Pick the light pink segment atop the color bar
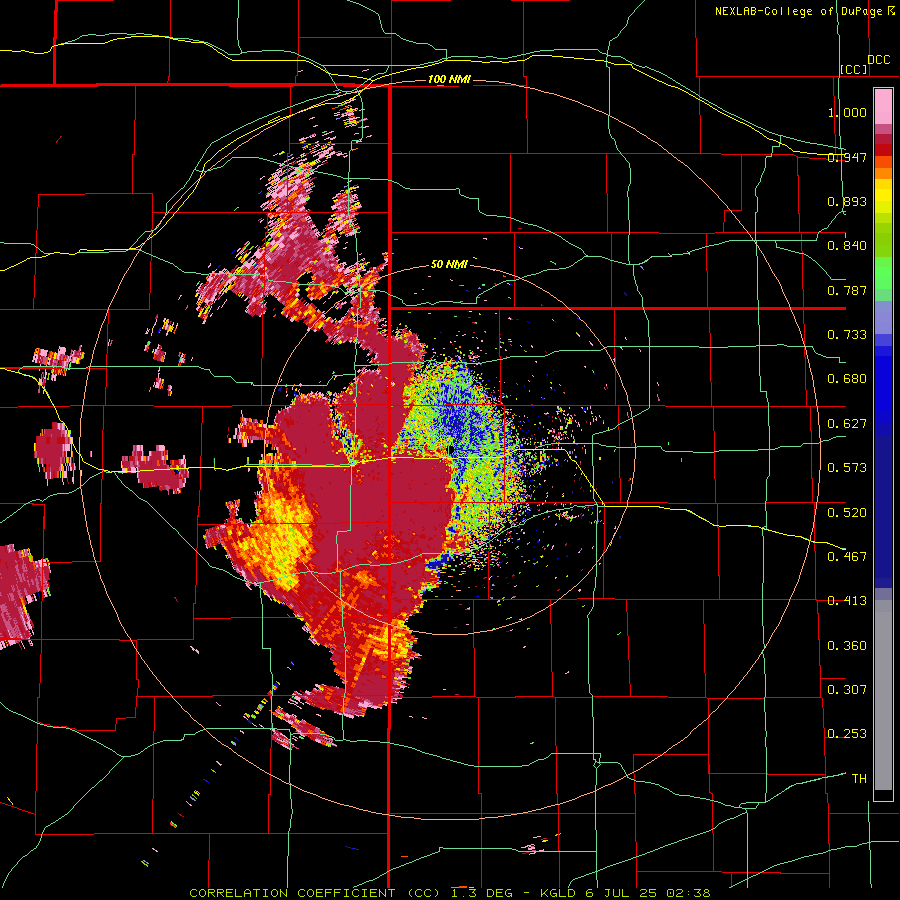The height and width of the screenshot is (900, 900). (883, 107)
